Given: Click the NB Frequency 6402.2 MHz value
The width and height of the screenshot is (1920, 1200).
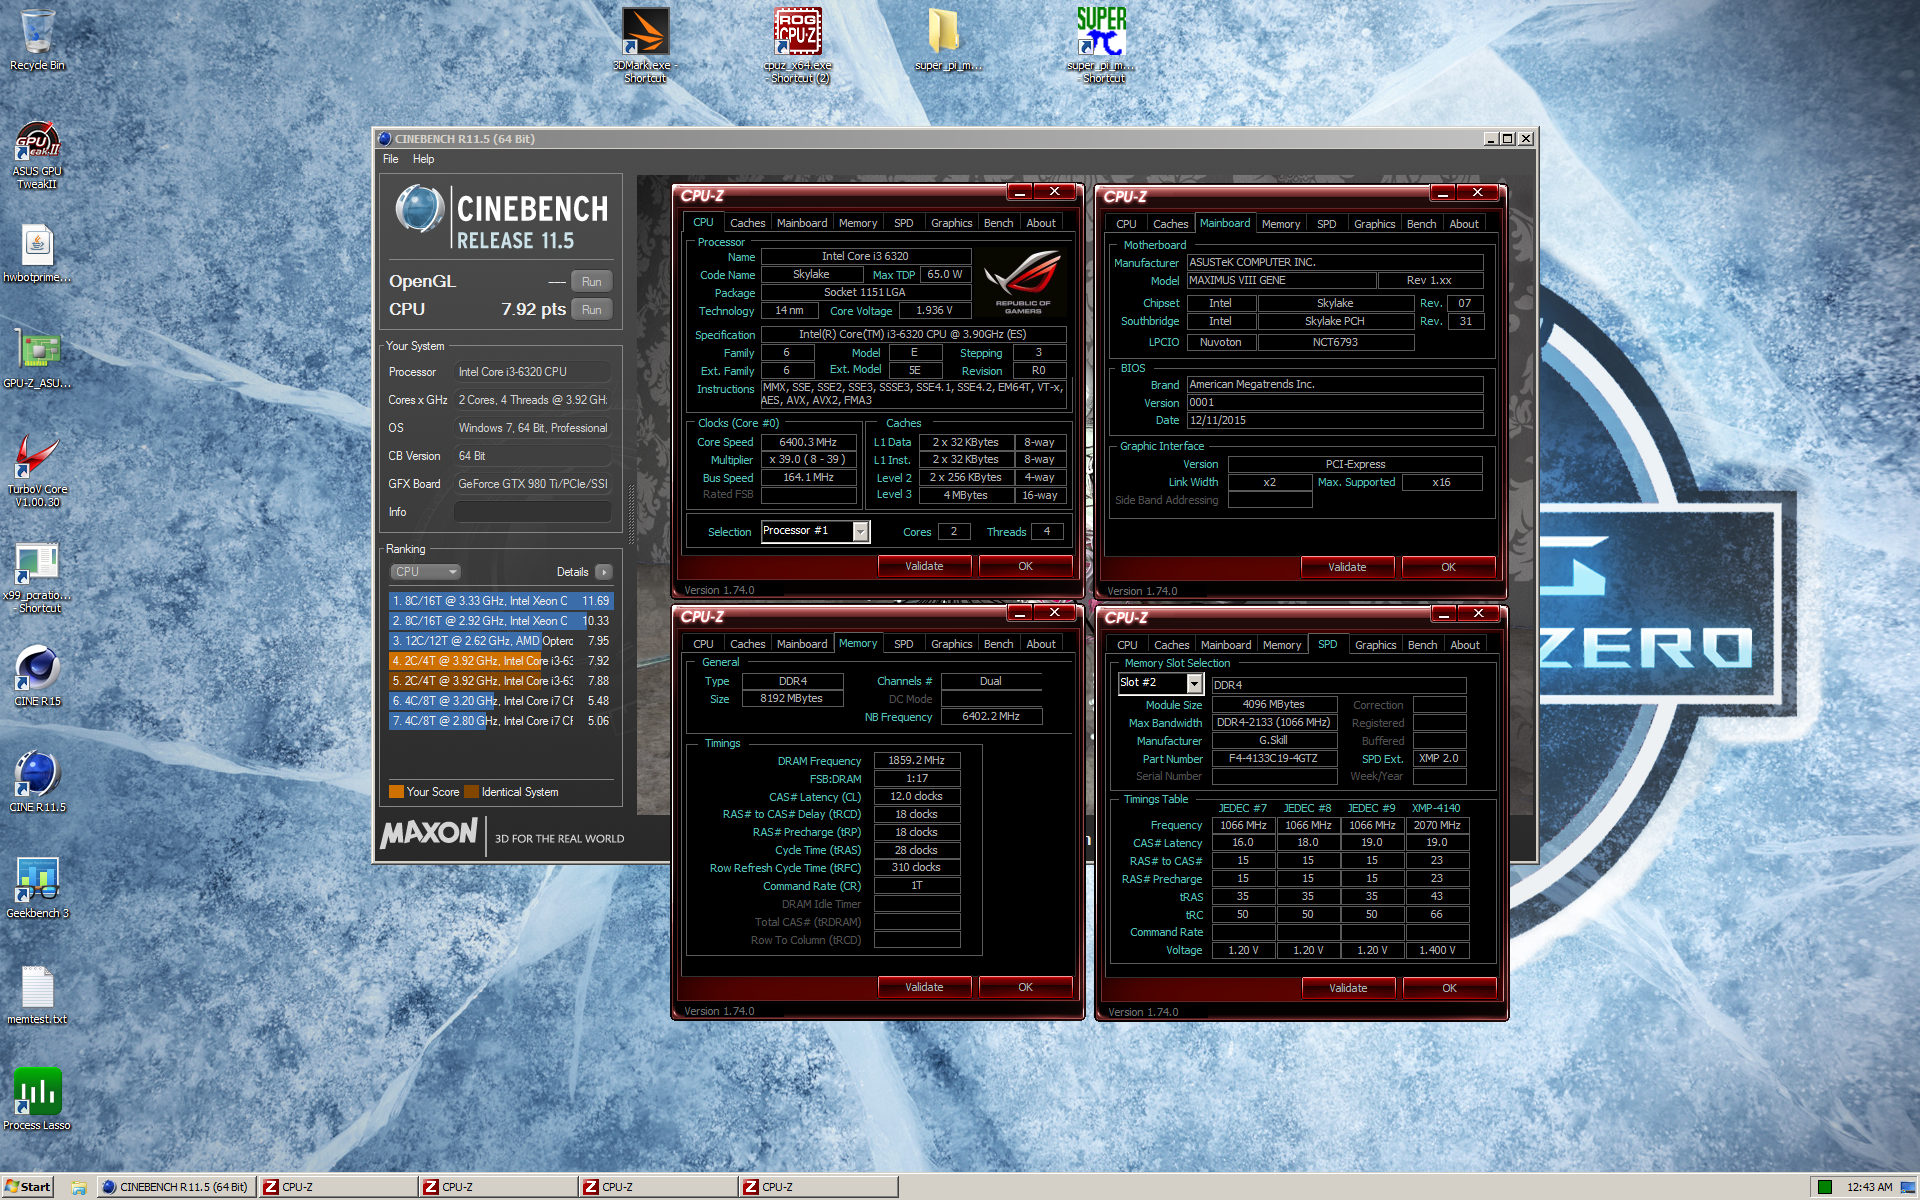Looking at the screenshot, I should 990,717.
